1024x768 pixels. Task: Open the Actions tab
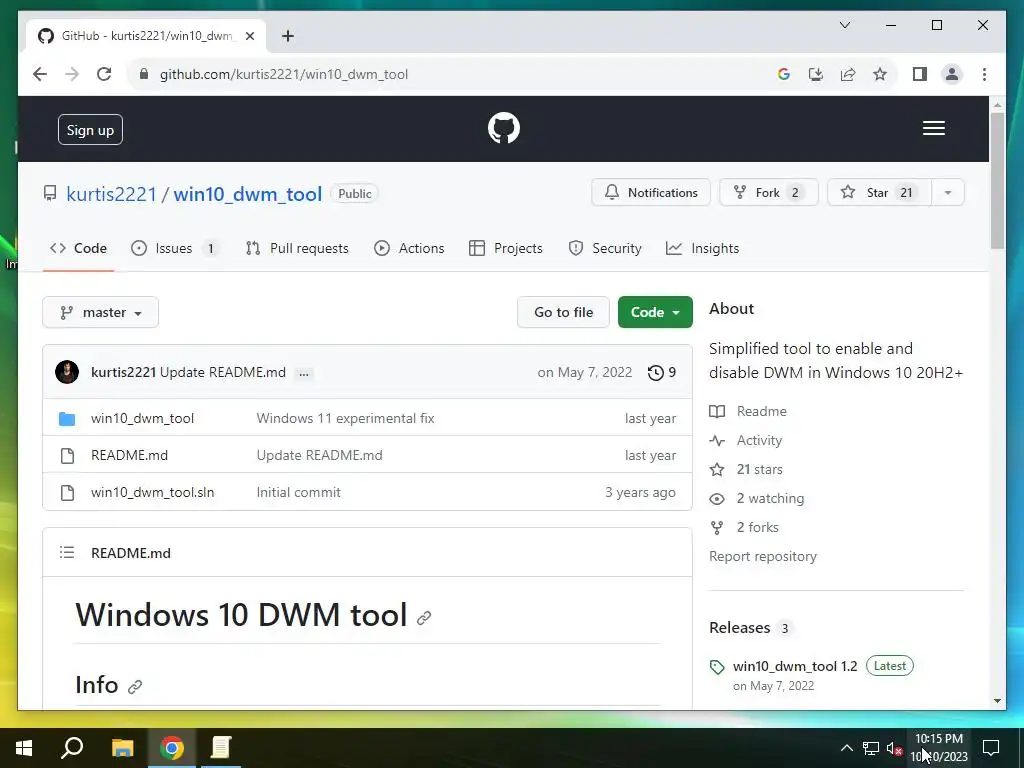(409, 248)
